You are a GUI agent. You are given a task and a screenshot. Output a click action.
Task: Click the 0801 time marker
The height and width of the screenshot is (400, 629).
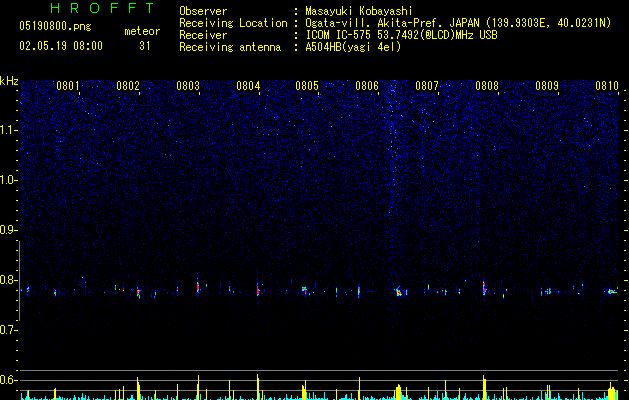click(x=68, y=86)
